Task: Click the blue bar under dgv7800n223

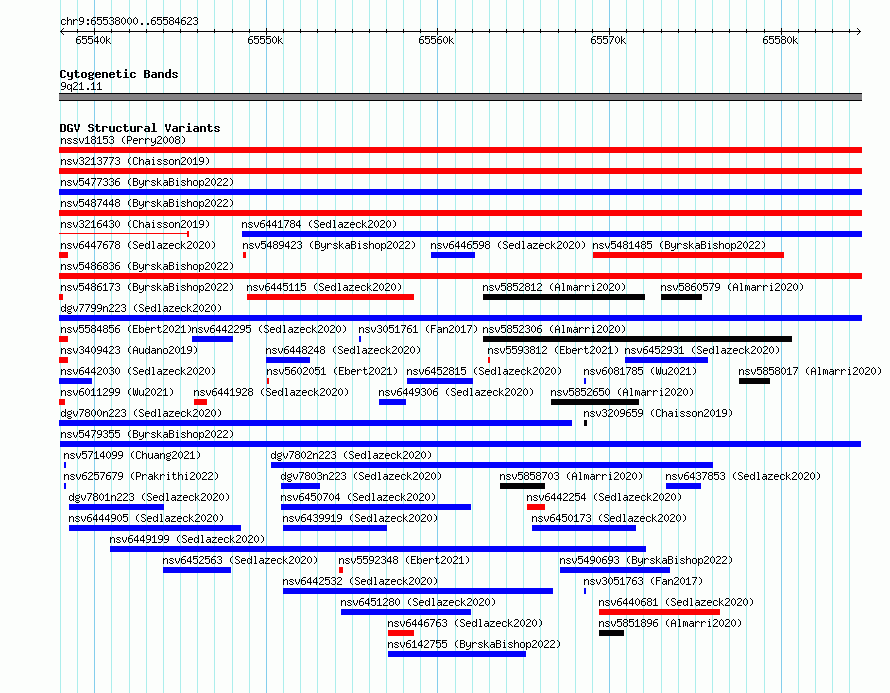Action: [316, 423]
